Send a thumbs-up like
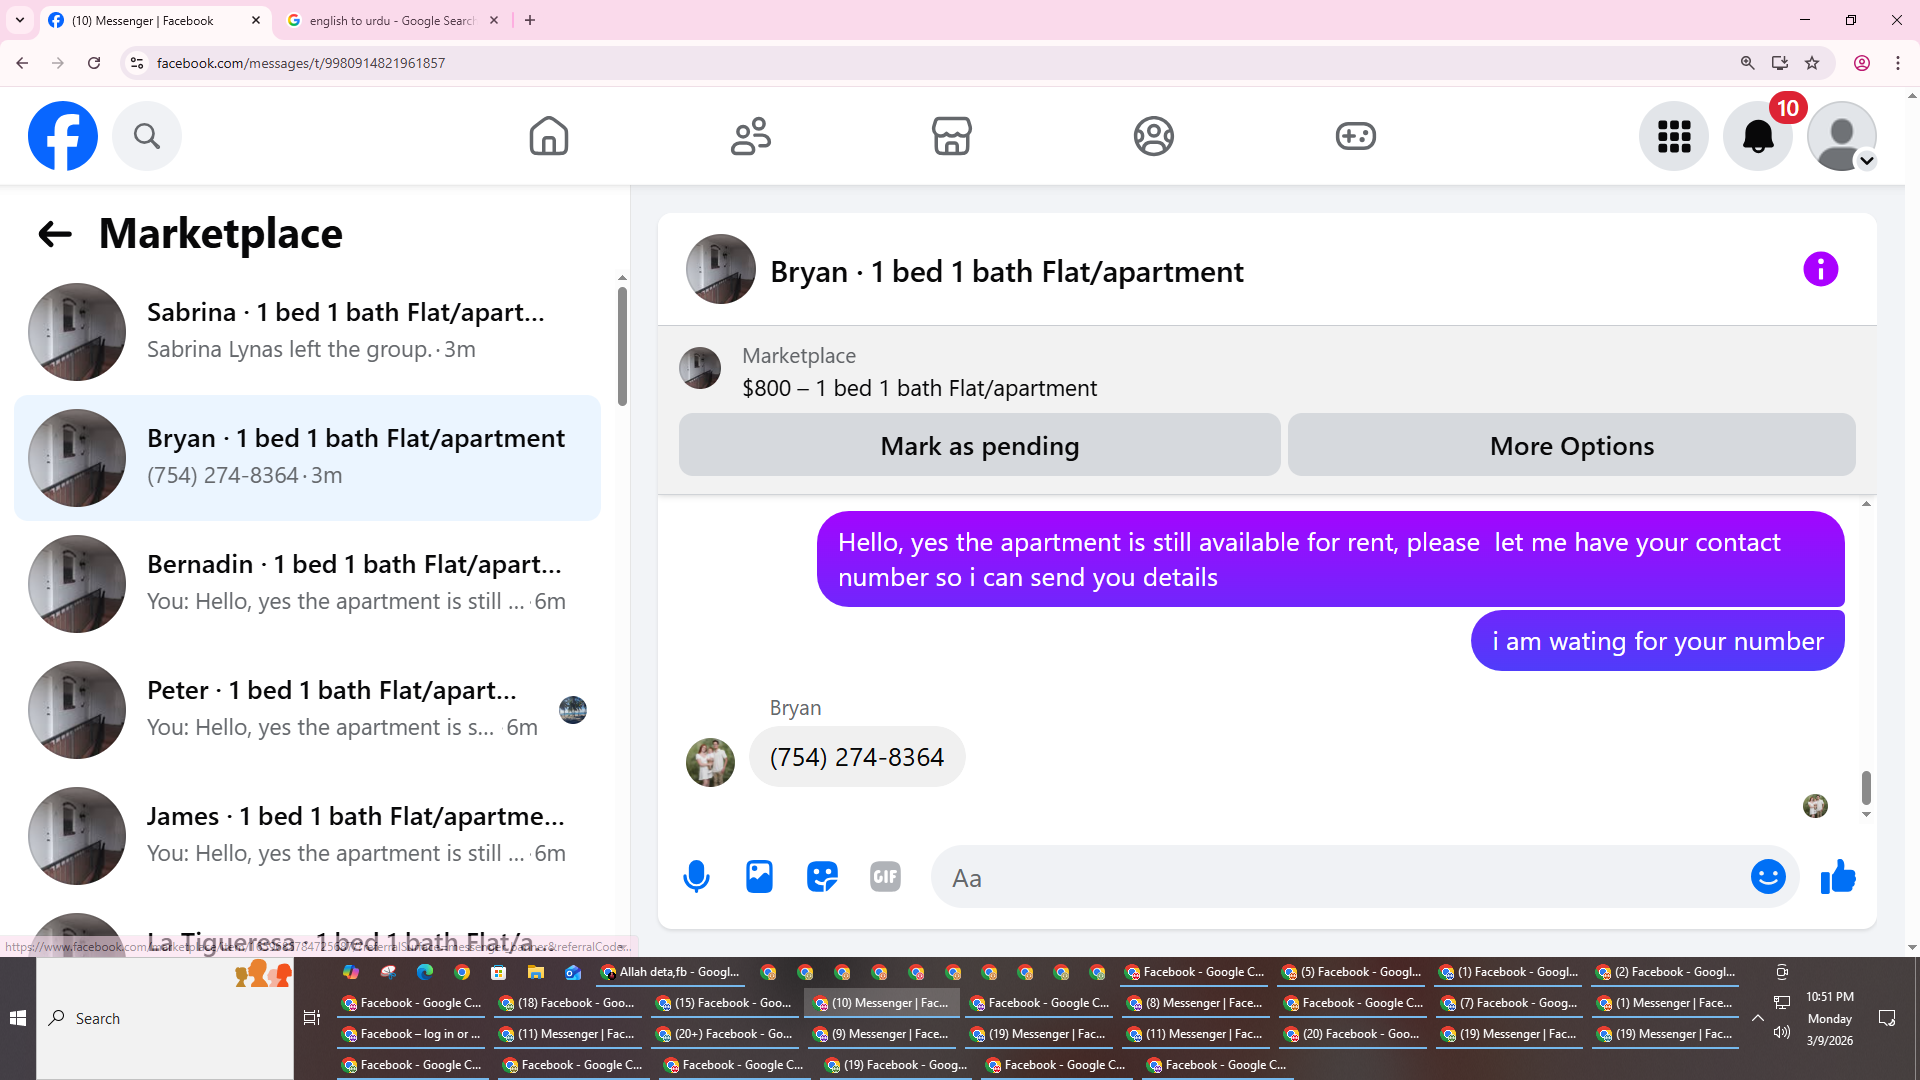This screenshot has height=1080, width=1920. tap(1838, 877)
